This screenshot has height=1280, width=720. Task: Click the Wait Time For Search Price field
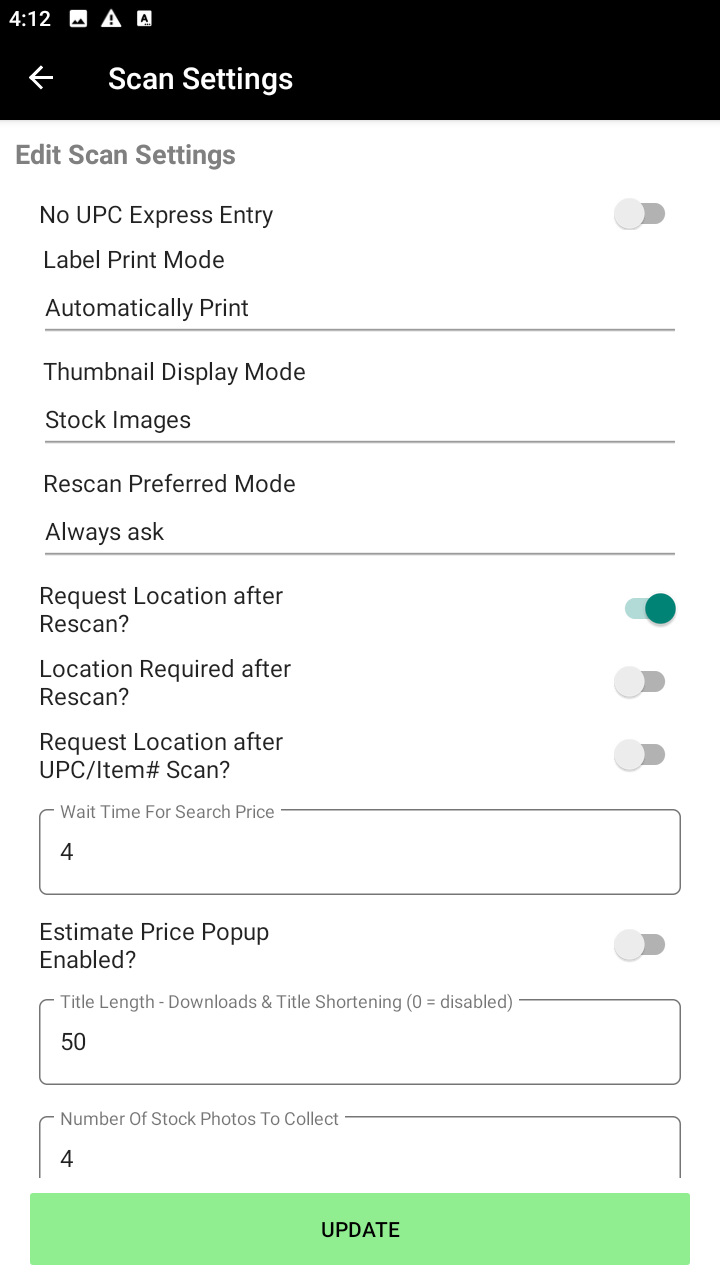click(360, 852)
